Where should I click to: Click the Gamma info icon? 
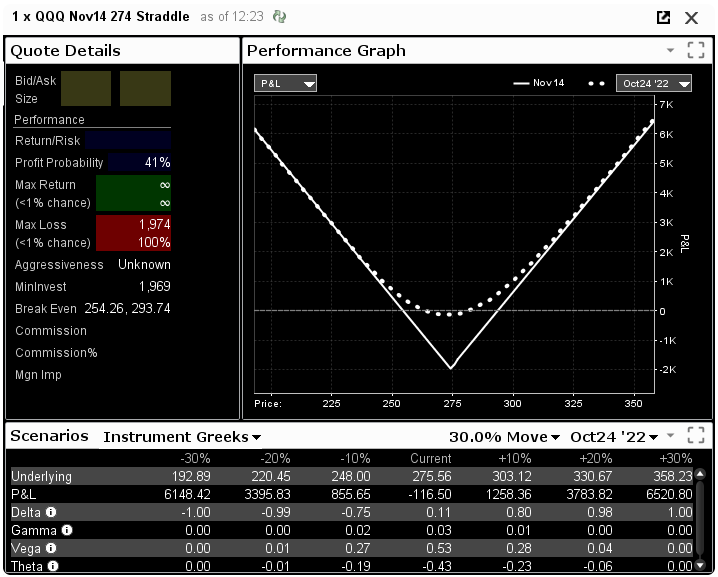click(67, 530)
